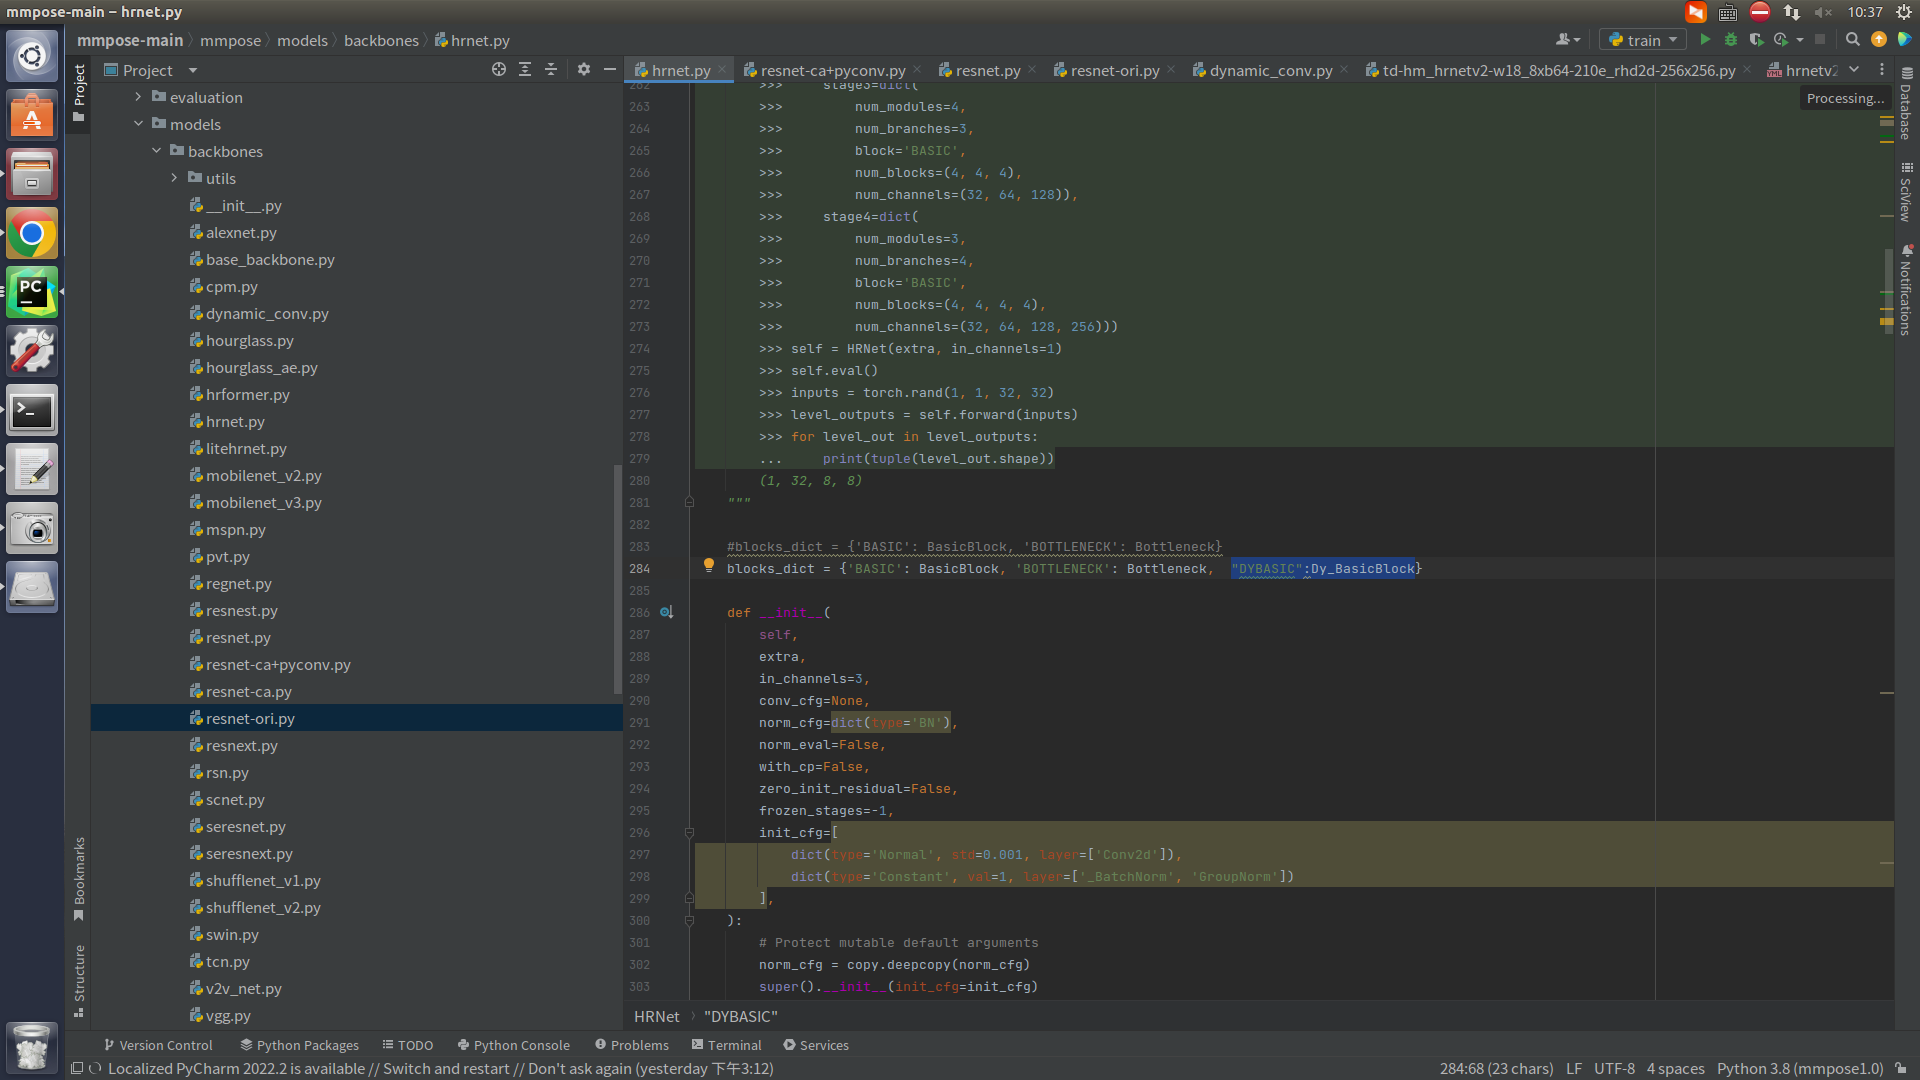Start the debugger using the bug icon

1731,39
